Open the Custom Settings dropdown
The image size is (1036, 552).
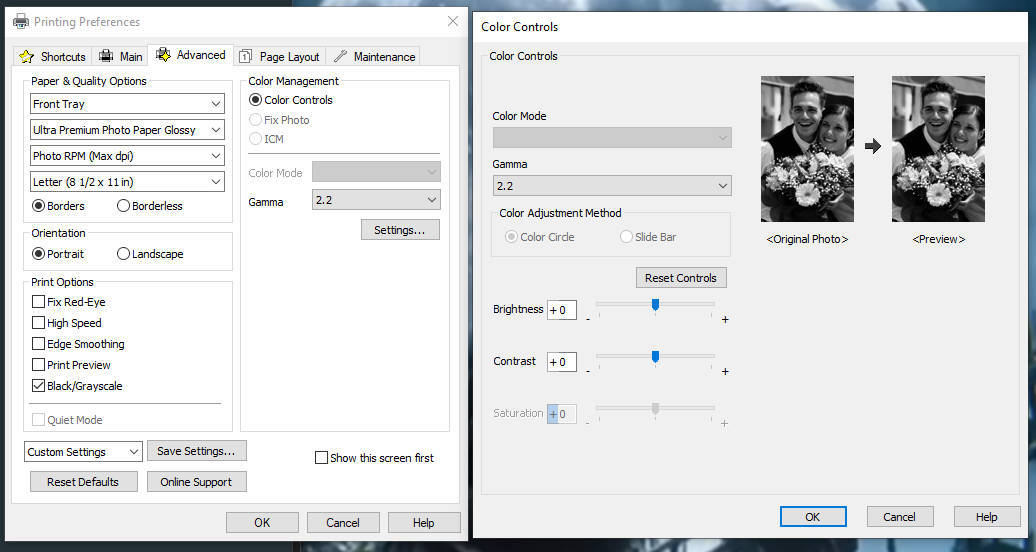pyautogui.click(x=83, y=452)
